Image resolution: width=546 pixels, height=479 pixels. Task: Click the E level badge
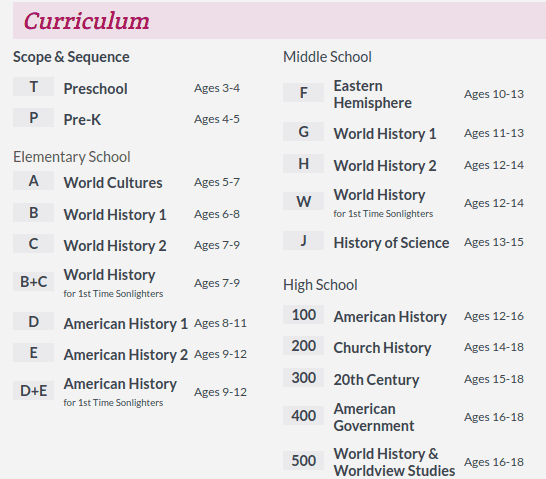(33, 353)
